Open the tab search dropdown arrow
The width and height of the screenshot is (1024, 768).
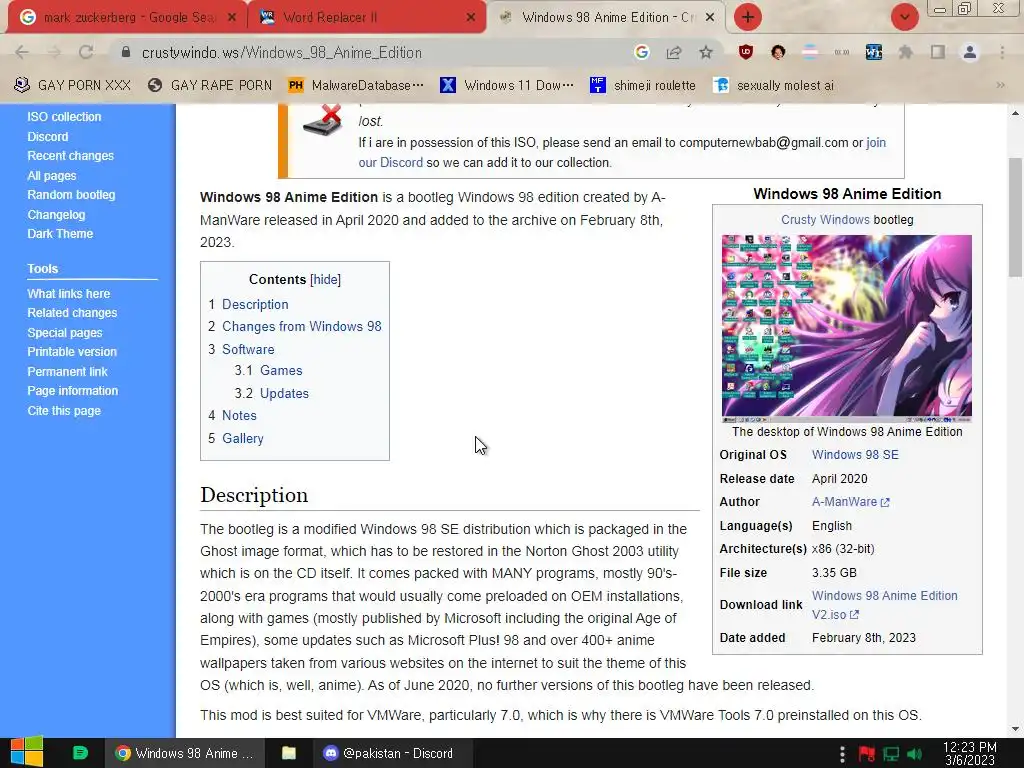click(x=904, y=17)
